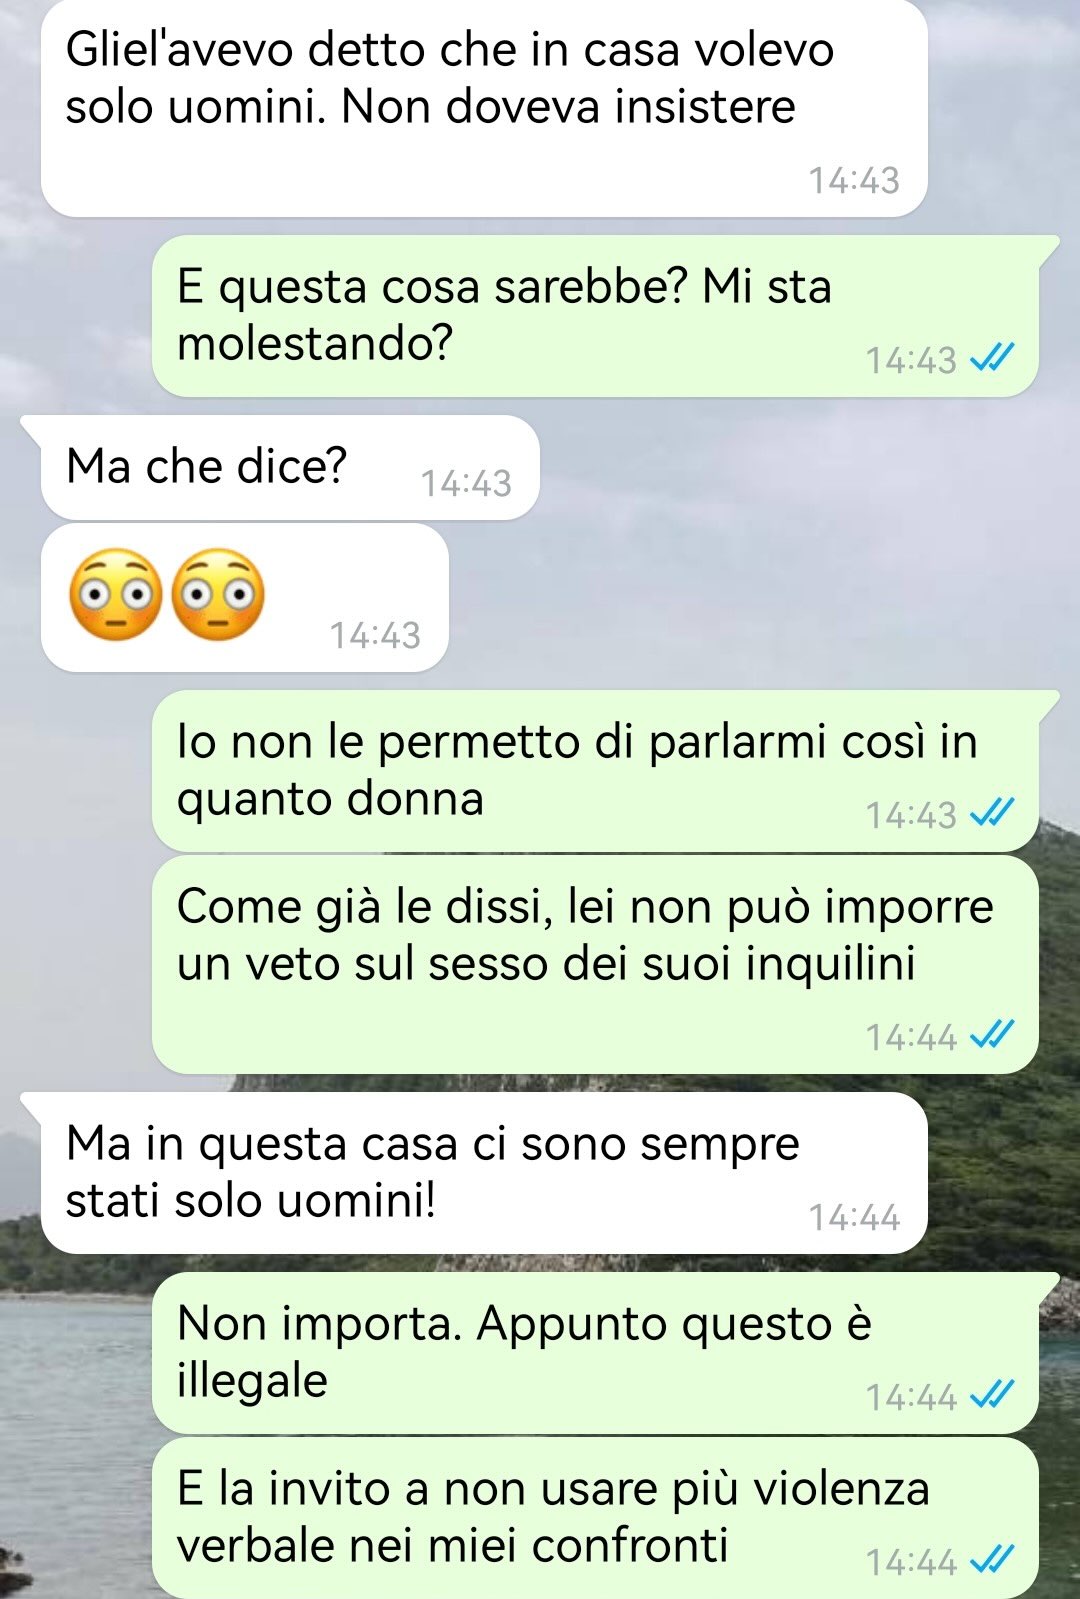Select message 'Gliel'avevo detto che in casa volevo'
The image size is (1080, 1599).
tap(484, 108)
